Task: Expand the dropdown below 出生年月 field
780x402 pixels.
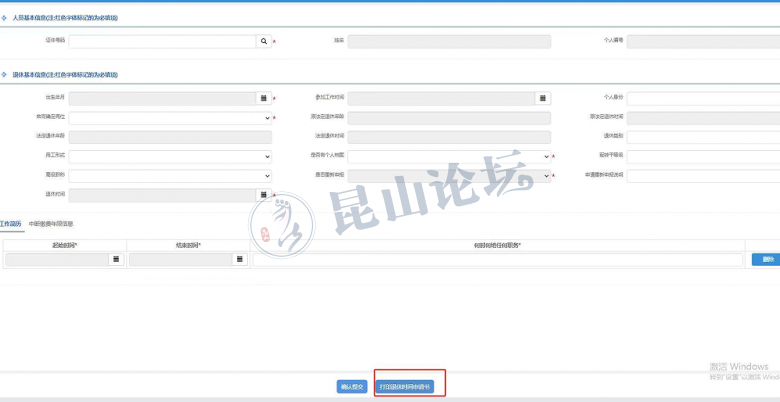Action: click(x=170, y=118)
